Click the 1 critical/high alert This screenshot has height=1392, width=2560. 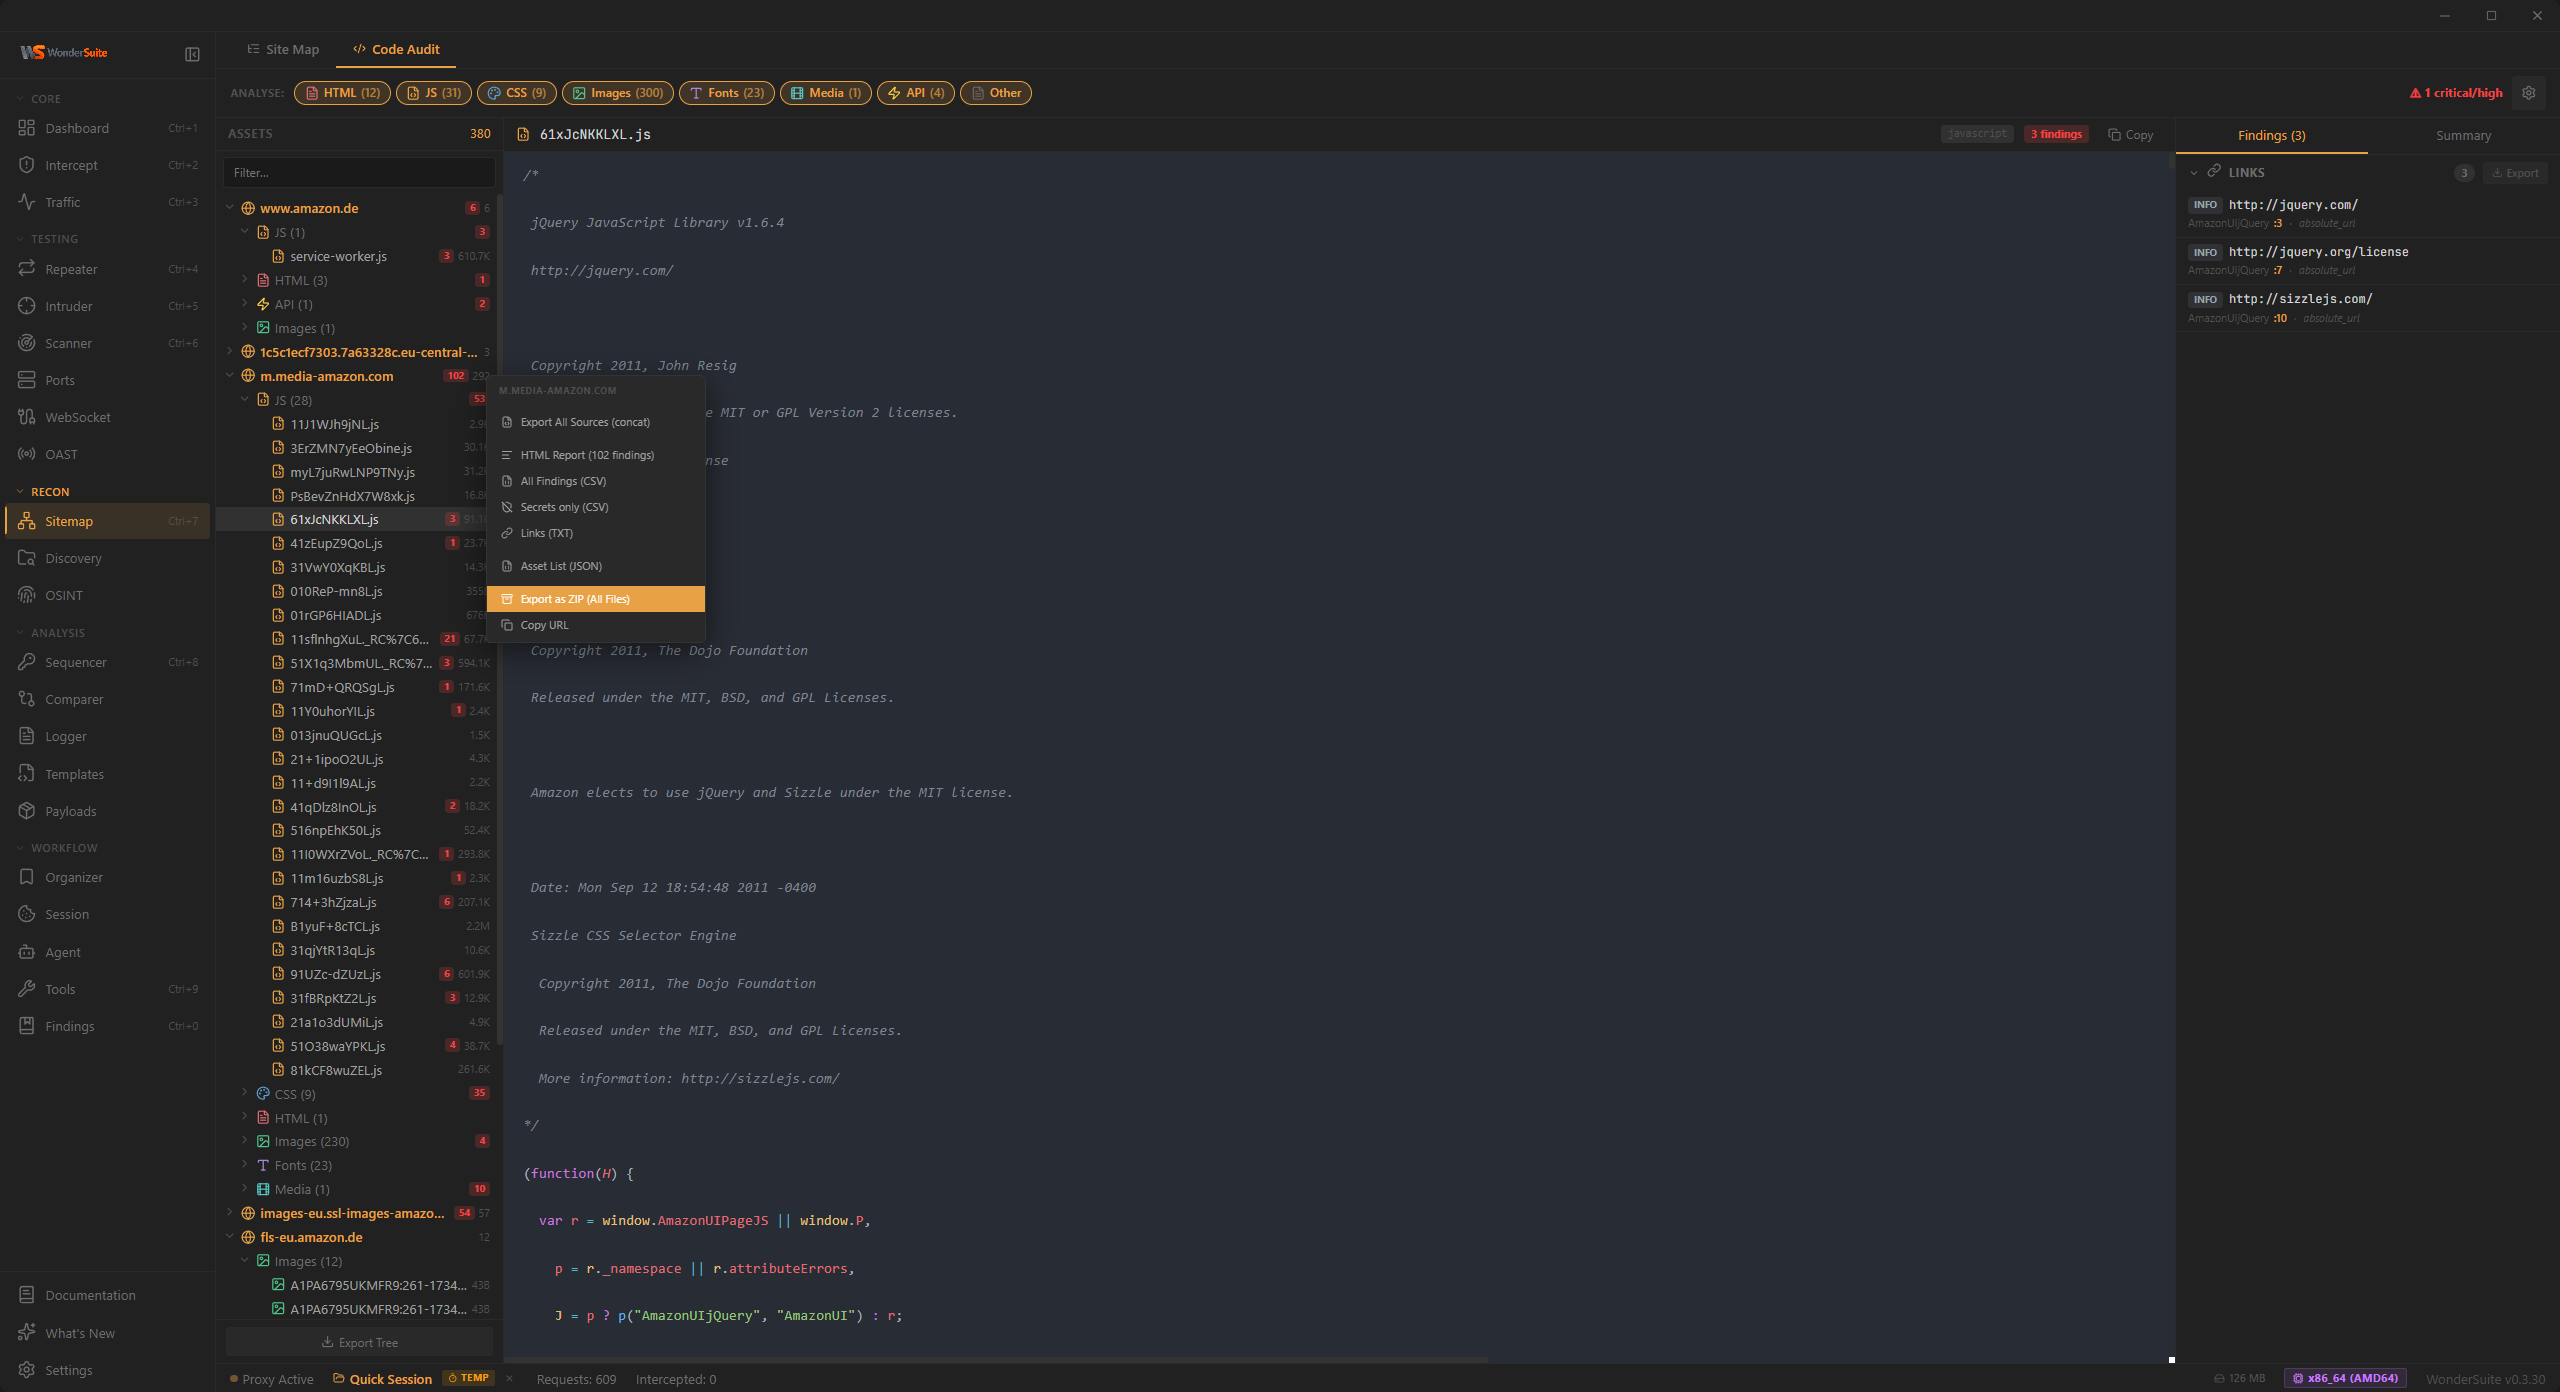coord(2456,93)
